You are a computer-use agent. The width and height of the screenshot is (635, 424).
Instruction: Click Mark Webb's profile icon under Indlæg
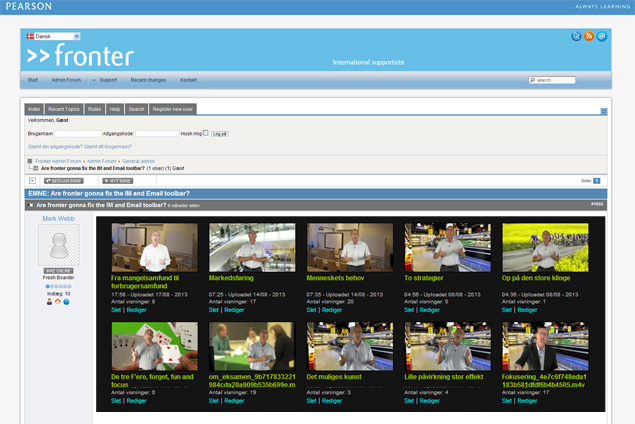49,302
